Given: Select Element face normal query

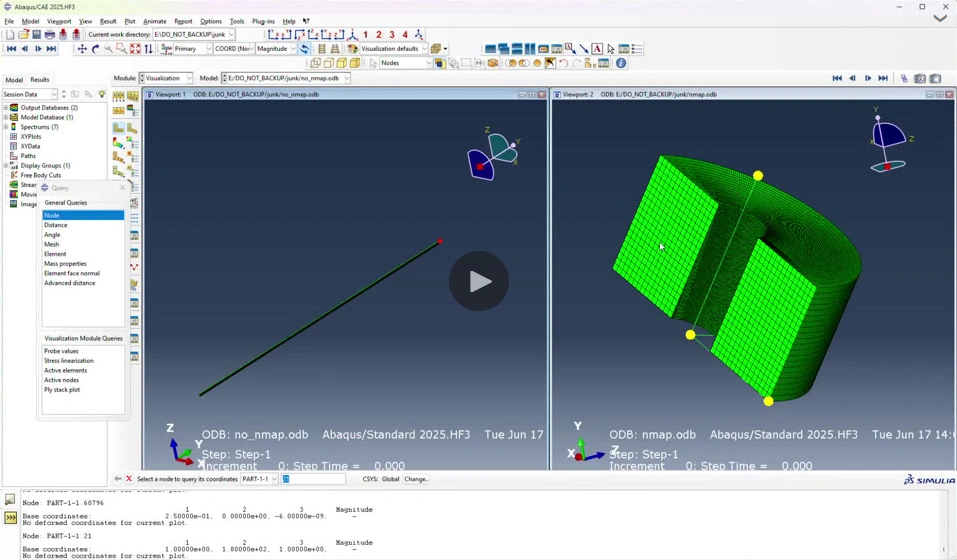Looking at the screenshot, I should click(x=83, y=274).
